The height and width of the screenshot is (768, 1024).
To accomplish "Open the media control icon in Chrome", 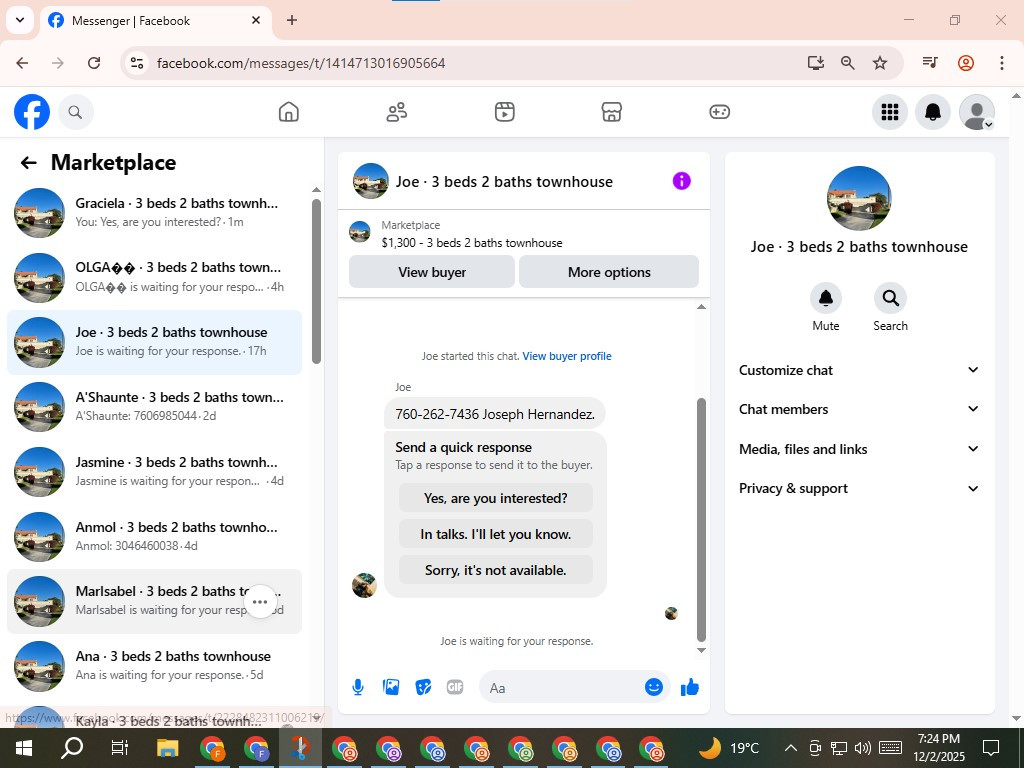I will (930, 63).
